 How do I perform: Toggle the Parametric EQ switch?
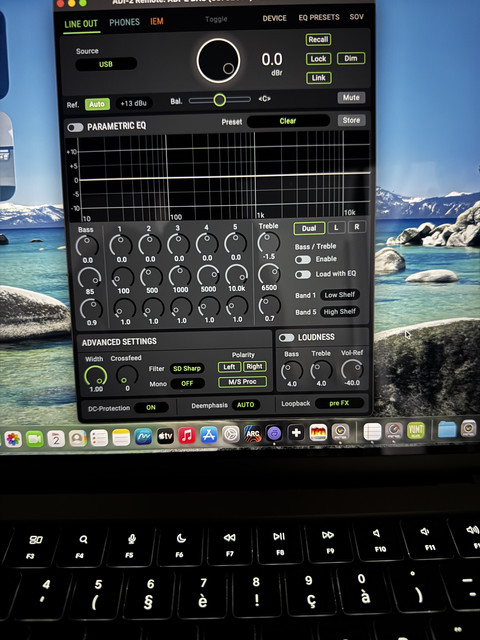click(x=75, y=127)
